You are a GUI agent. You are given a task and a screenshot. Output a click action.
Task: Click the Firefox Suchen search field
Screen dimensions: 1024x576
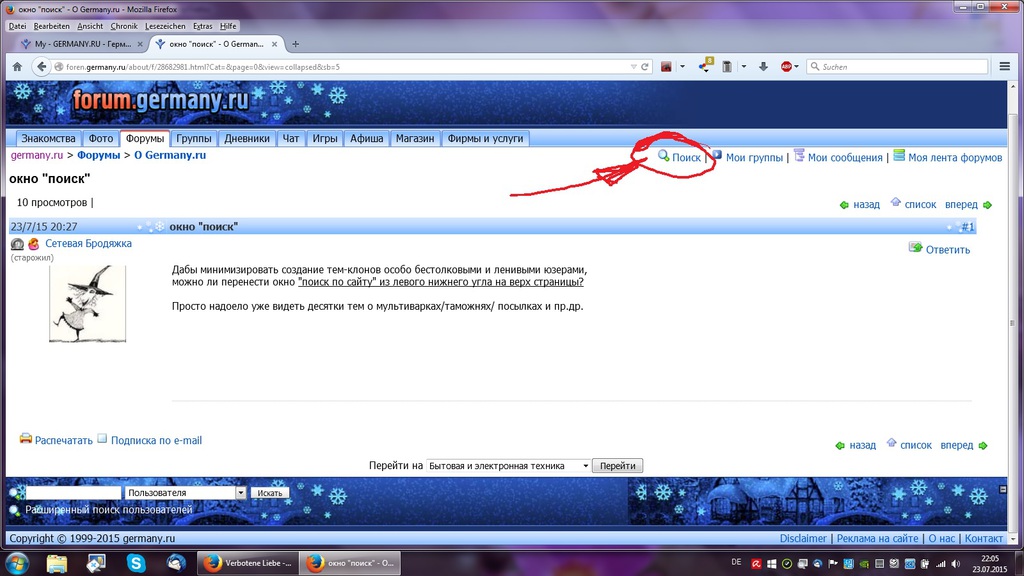(x=897, y=67)
